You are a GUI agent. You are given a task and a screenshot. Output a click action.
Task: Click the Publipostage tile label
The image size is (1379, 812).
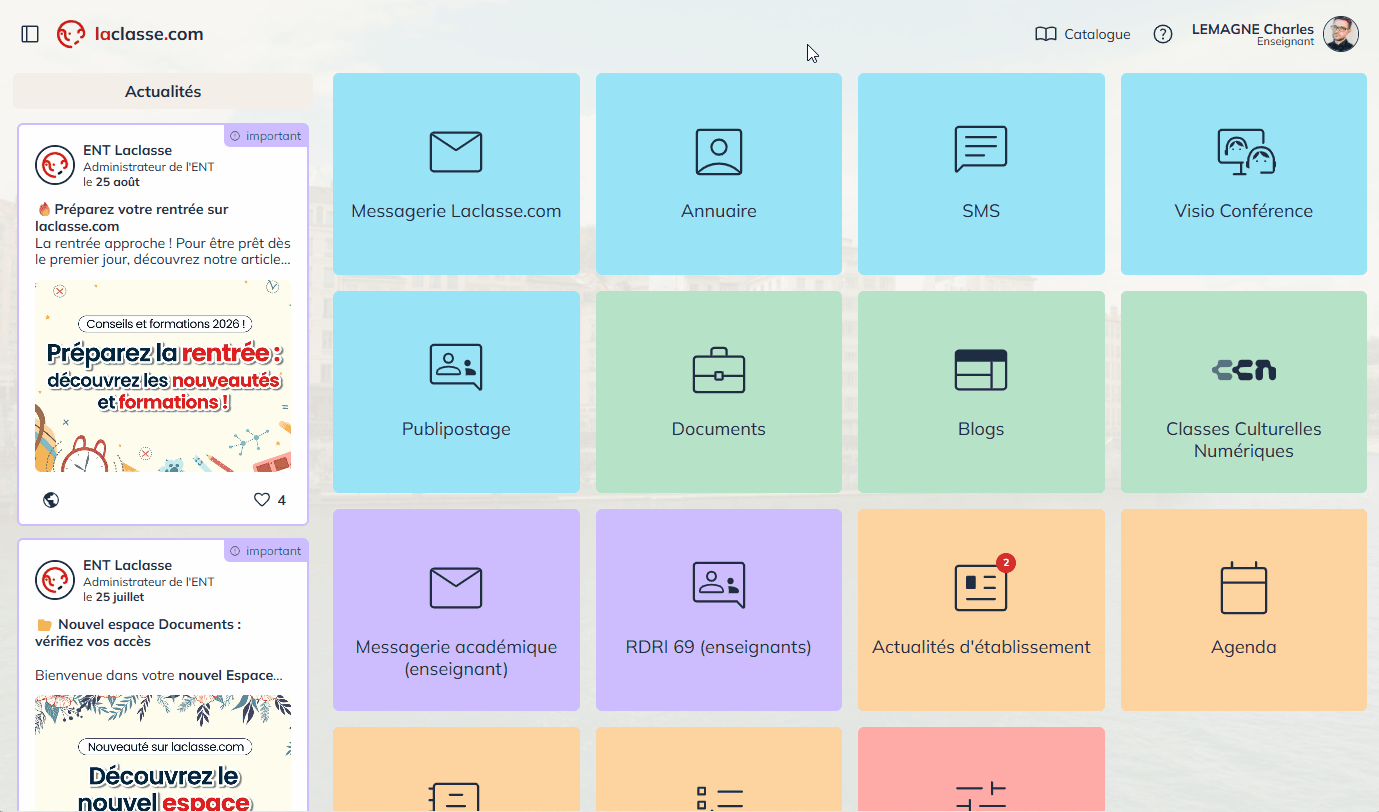point(456,429)
